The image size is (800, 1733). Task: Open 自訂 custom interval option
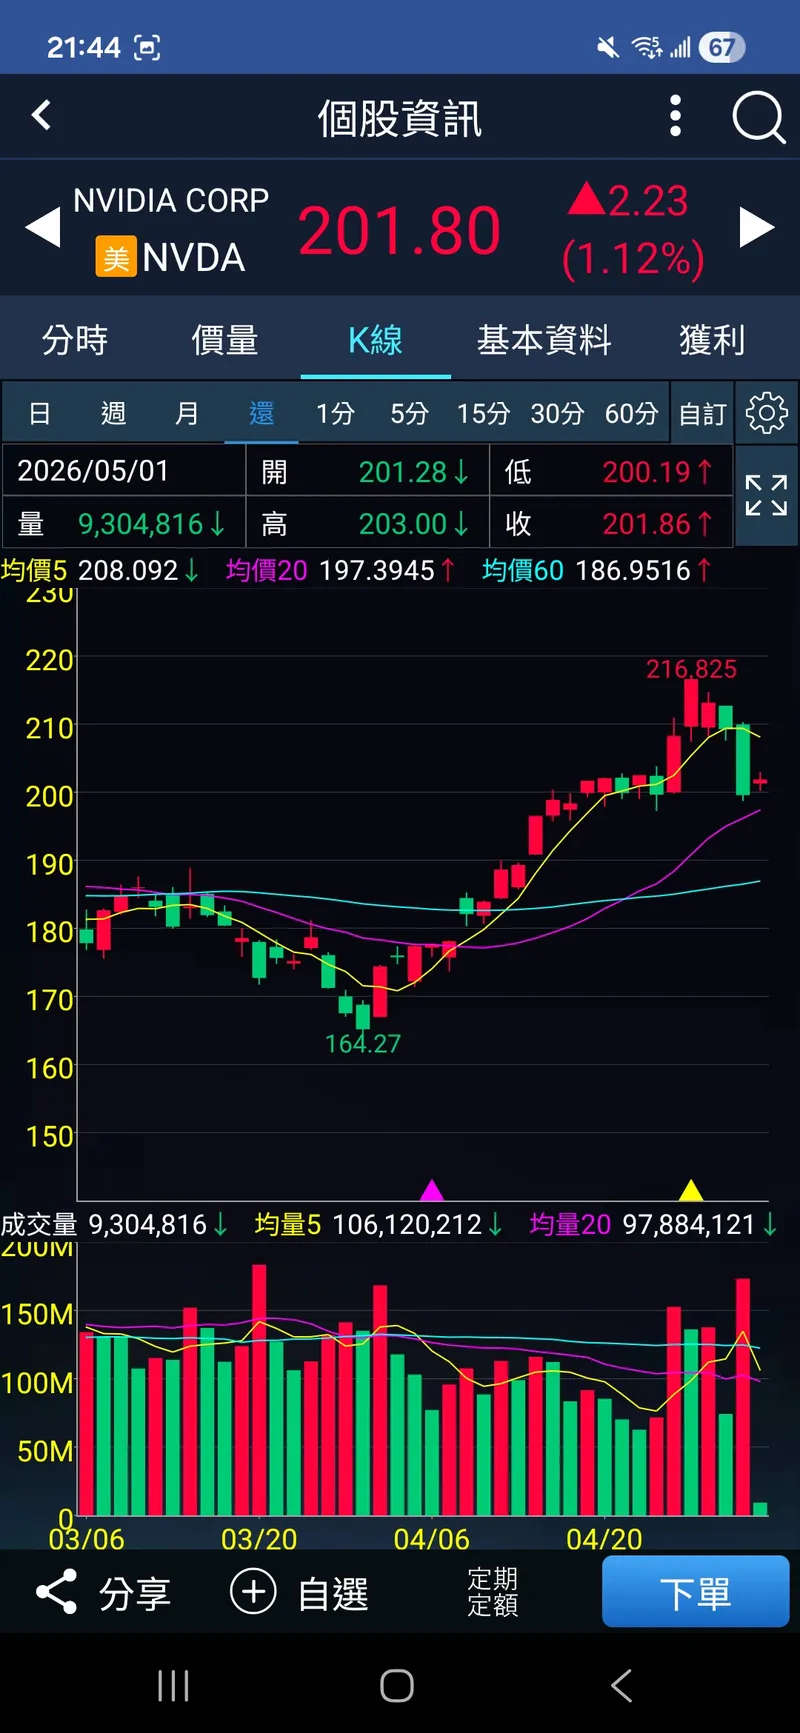(x=702, y=413)
